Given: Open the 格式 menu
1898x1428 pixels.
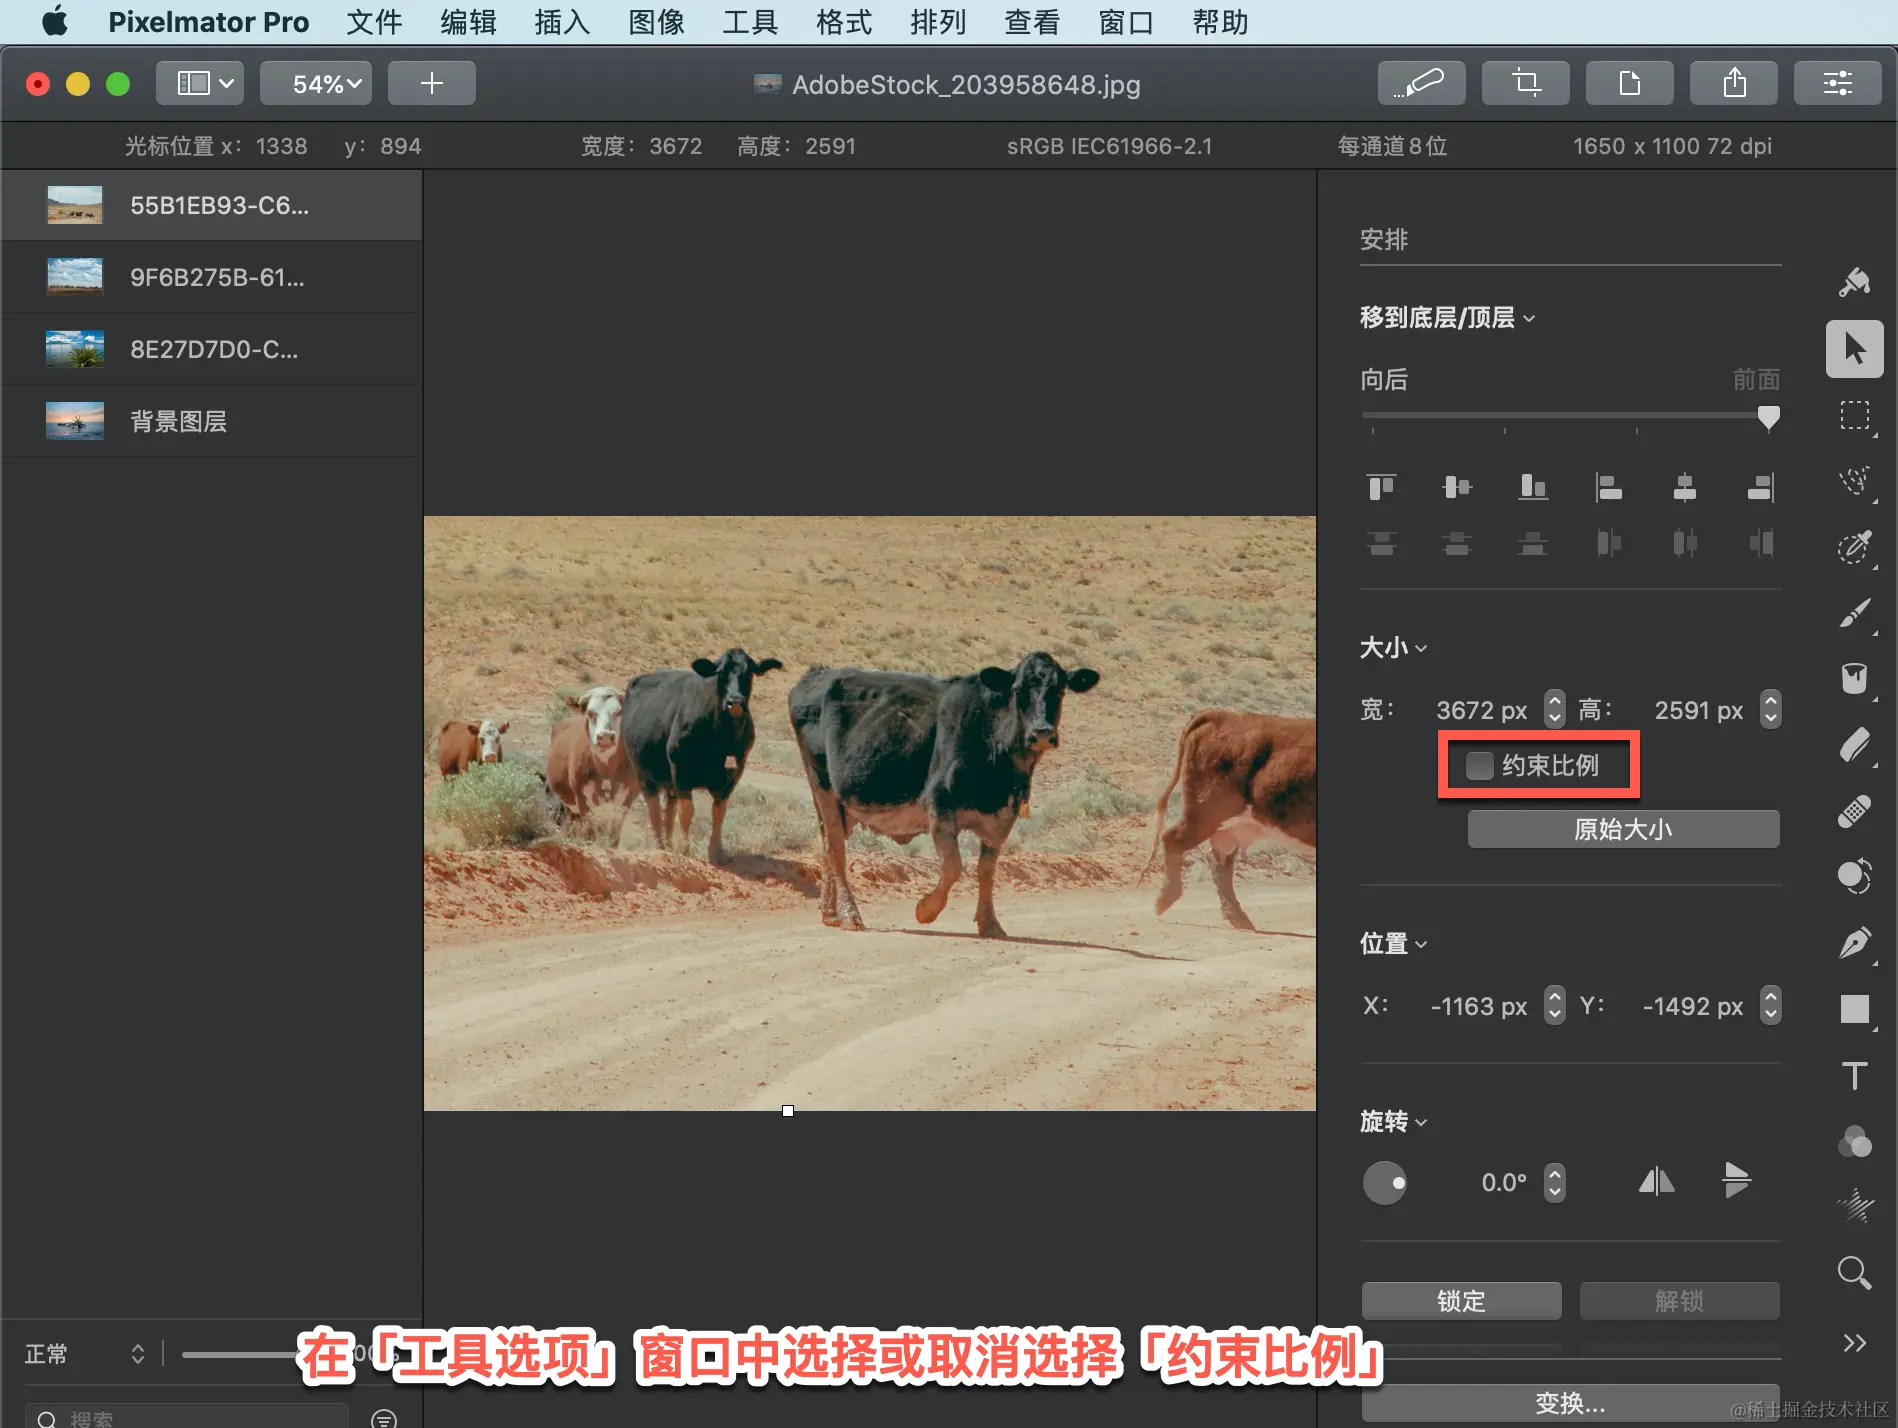Looking at the screenshot, I should click(x=844, y=22).
